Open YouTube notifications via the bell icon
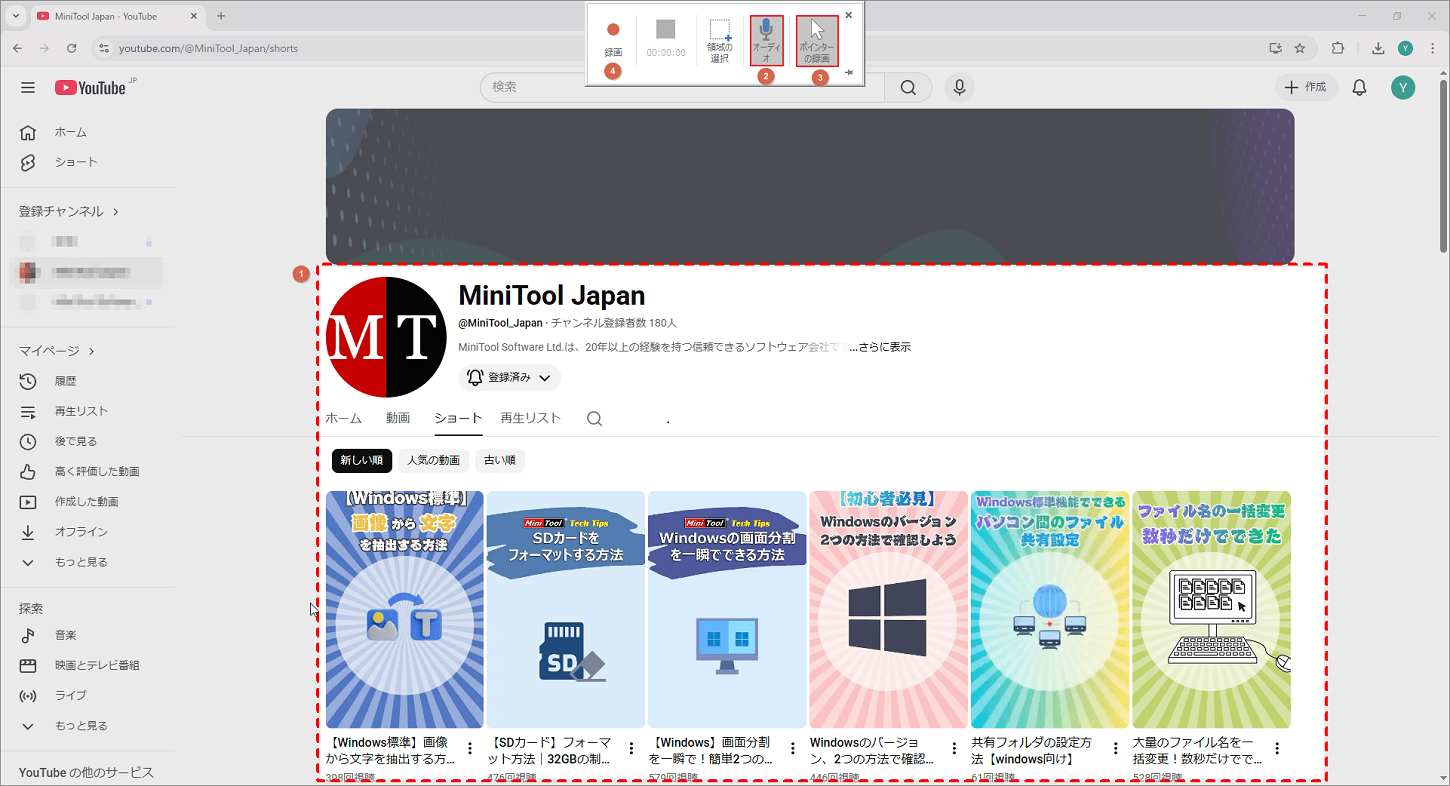This screenshot has width=1450, height=786. [x=1359, y=87]
